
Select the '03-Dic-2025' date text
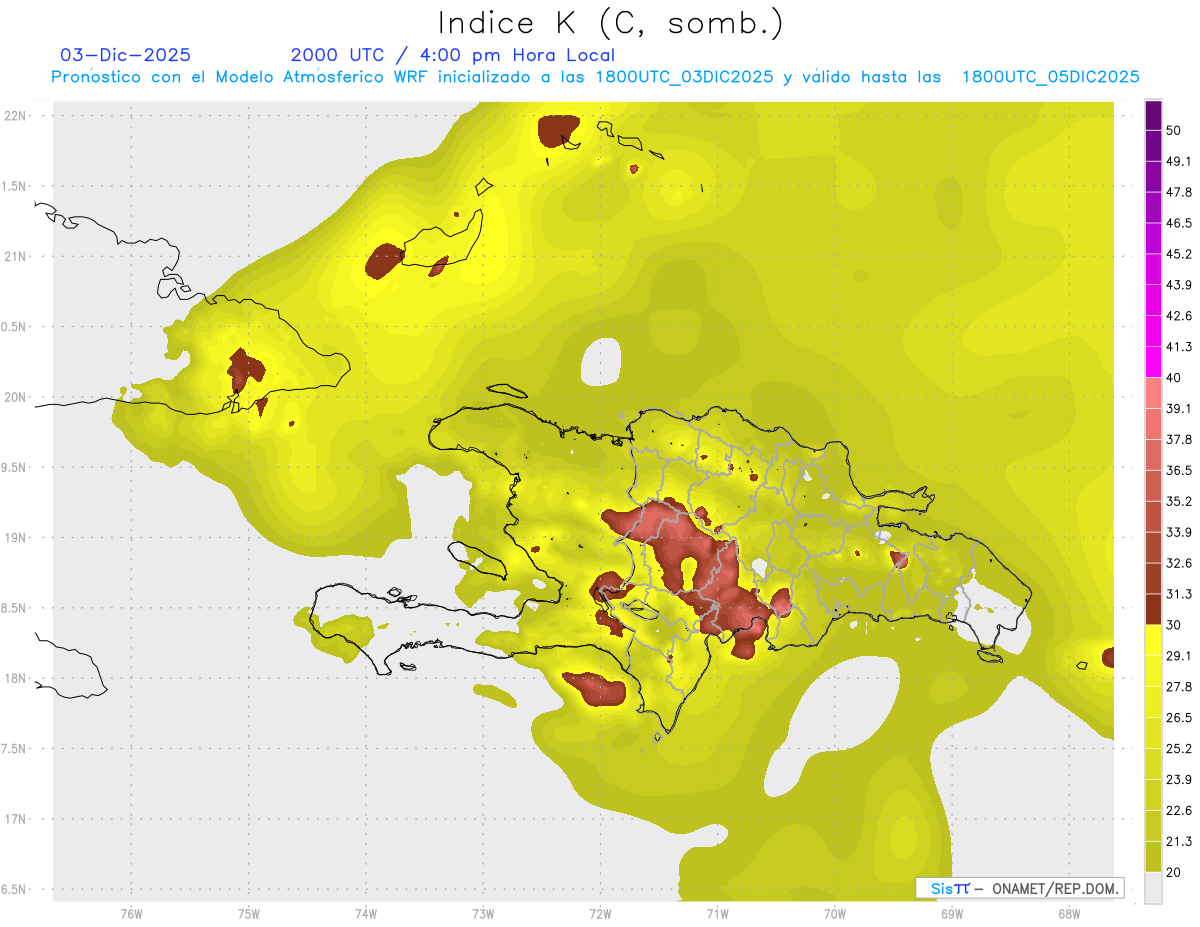pyautogui.click(x=125, y=55)
